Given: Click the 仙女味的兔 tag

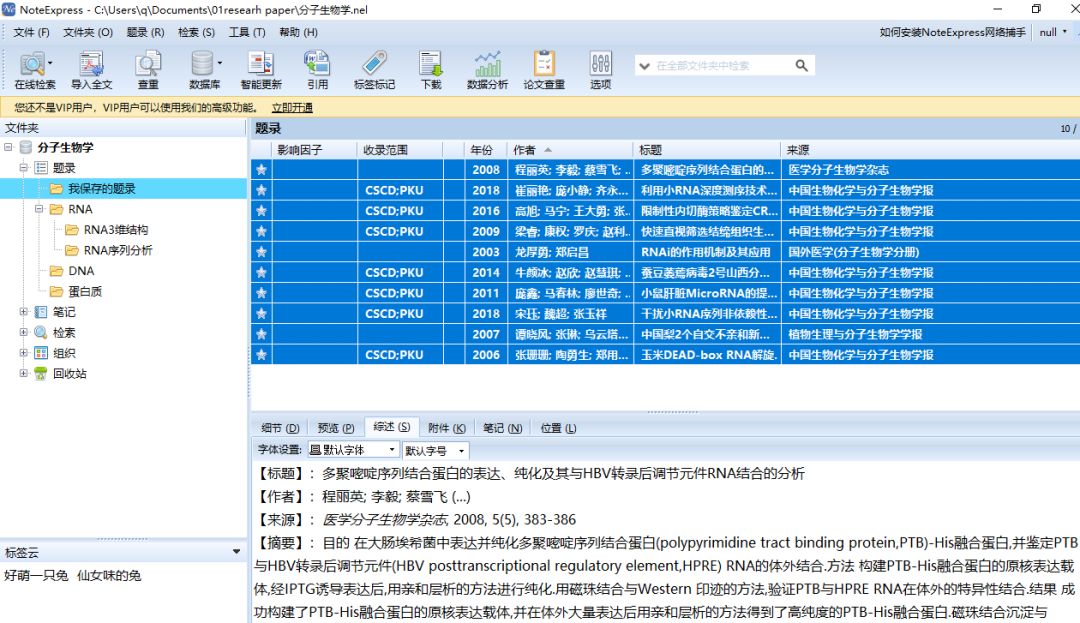Looking at the screenshot, I should click(x=109, y=576).
